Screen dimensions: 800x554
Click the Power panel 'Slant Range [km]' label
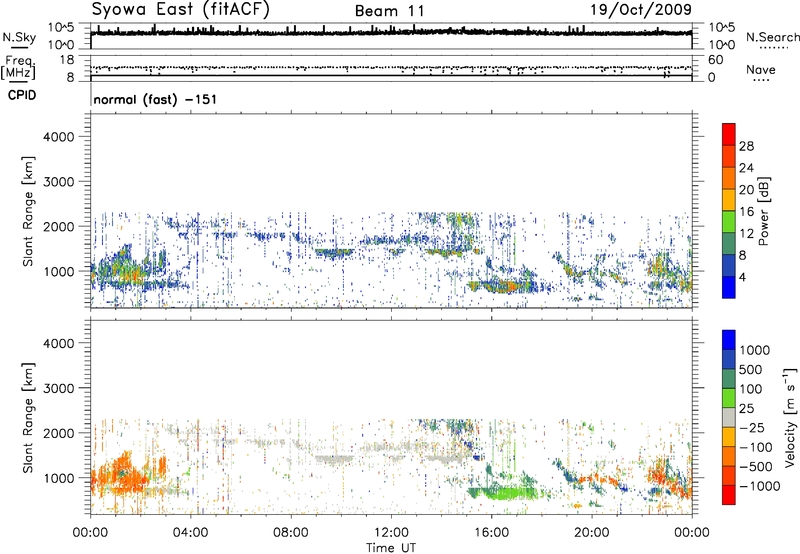28,211
